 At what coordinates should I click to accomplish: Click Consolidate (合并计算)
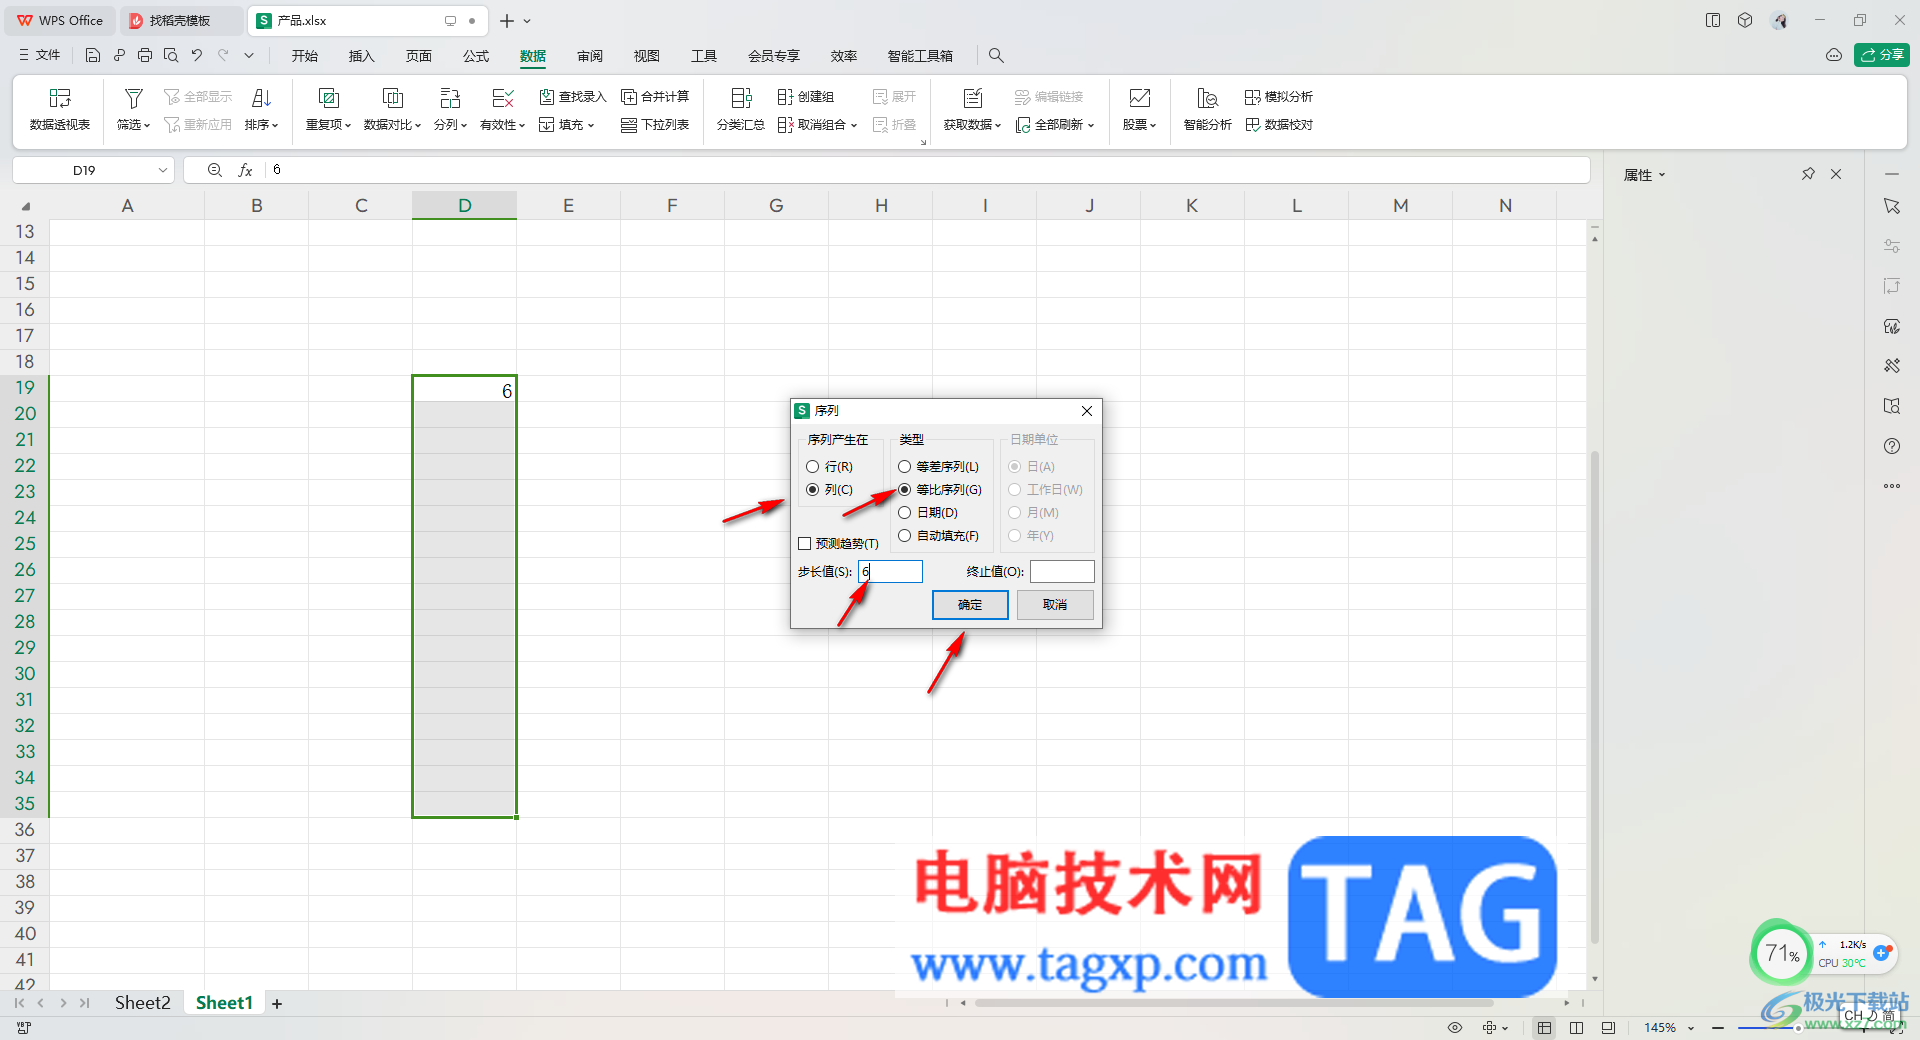pos(655,97)
